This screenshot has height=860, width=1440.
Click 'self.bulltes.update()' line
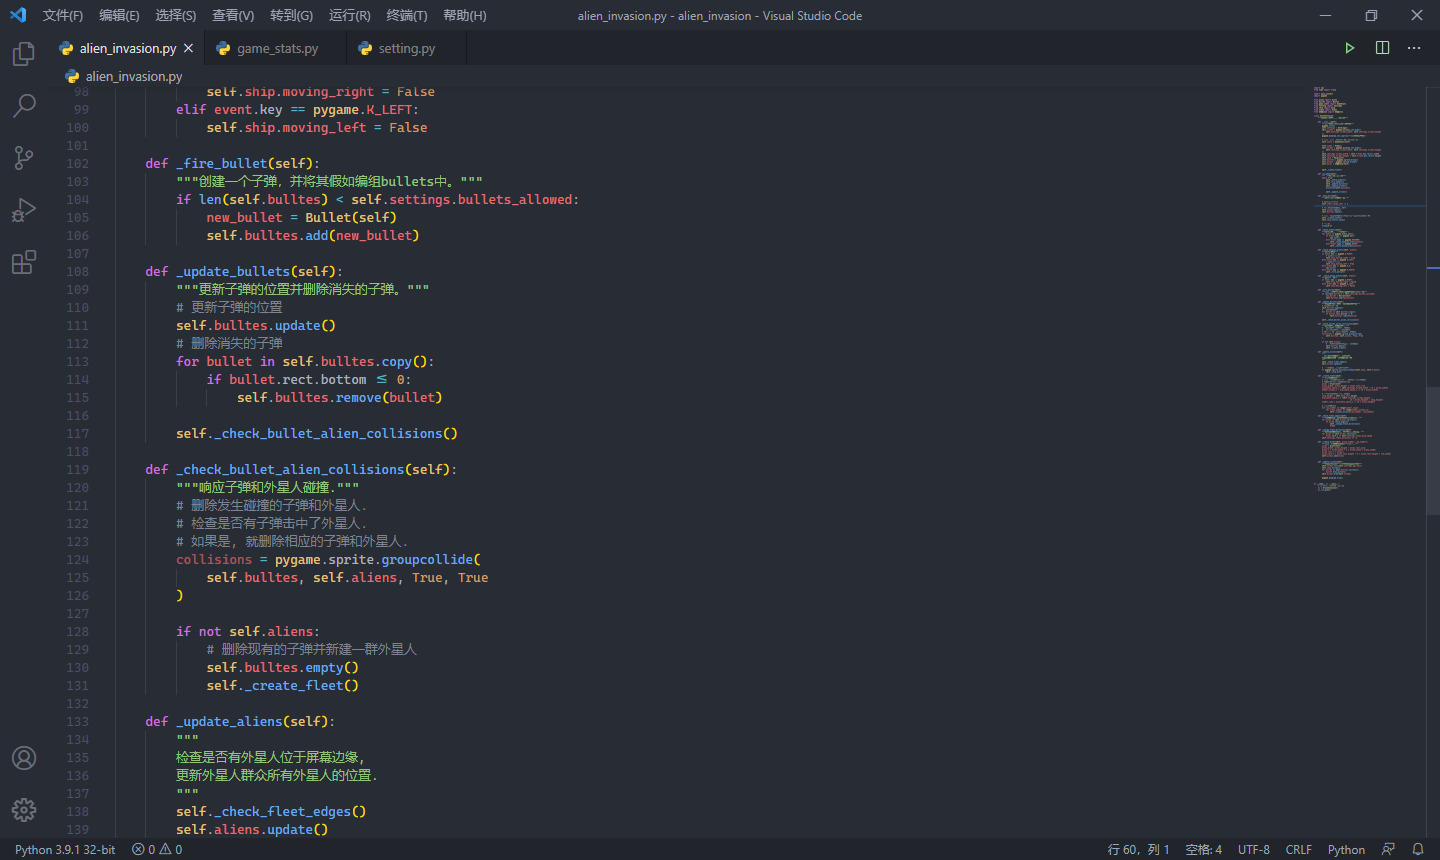[x=256, y=325]
